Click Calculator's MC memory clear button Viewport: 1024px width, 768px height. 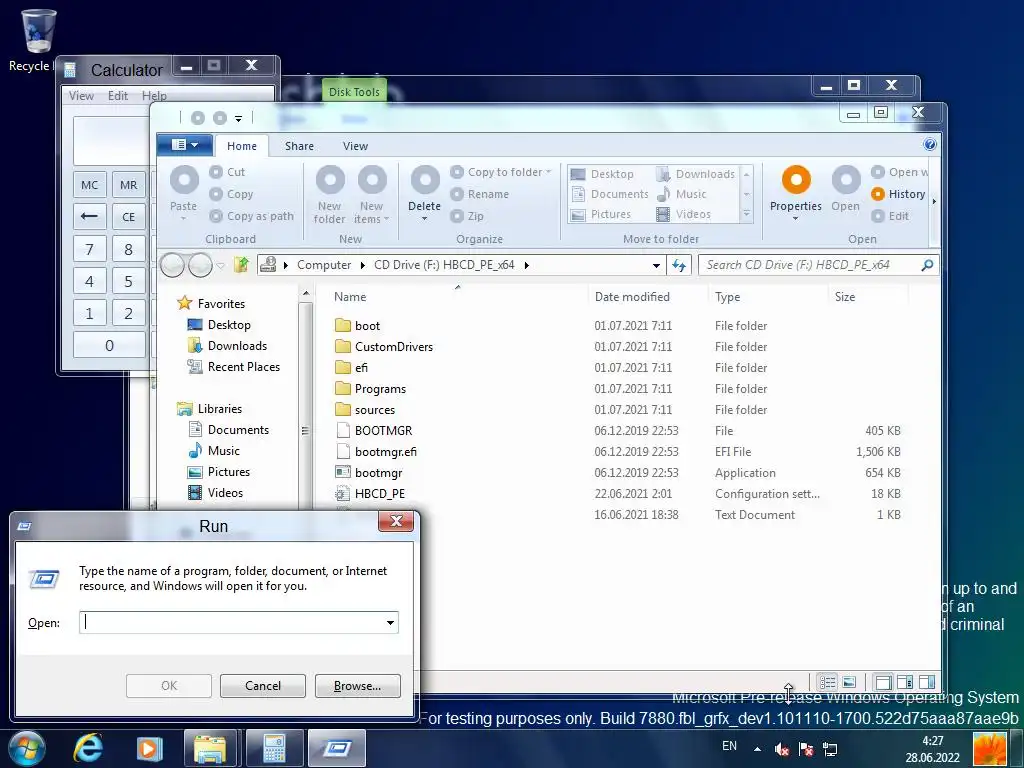[89, 185]
